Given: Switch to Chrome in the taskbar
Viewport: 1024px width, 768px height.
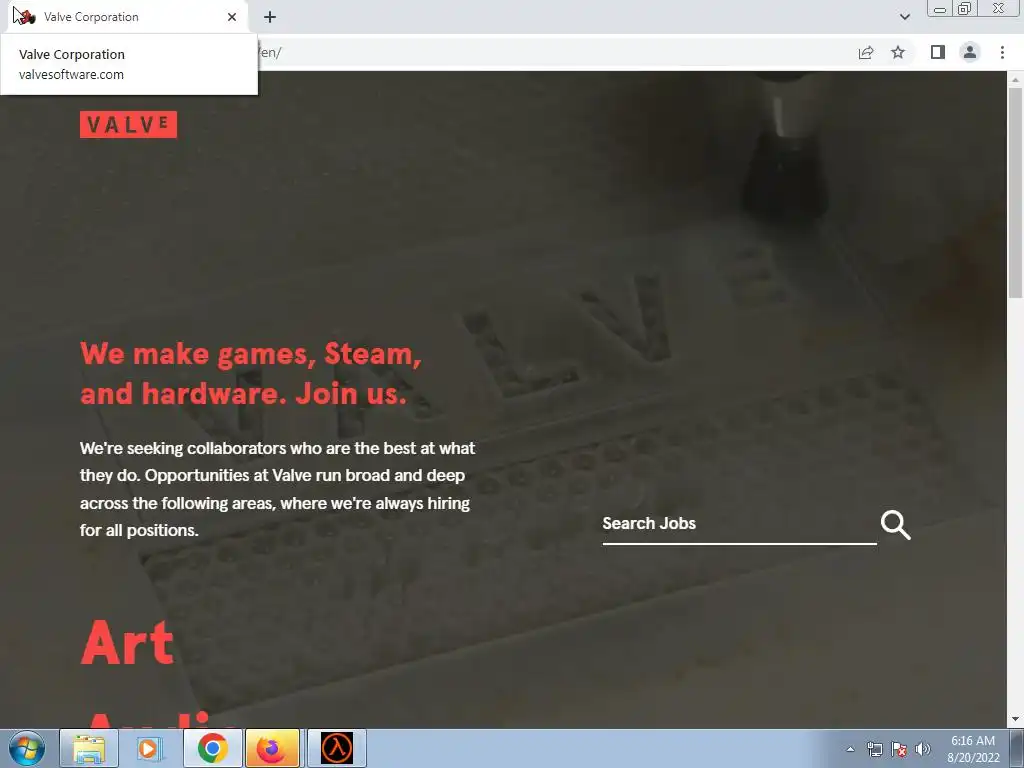Looking at the screenshot, I should click(212, 748).
